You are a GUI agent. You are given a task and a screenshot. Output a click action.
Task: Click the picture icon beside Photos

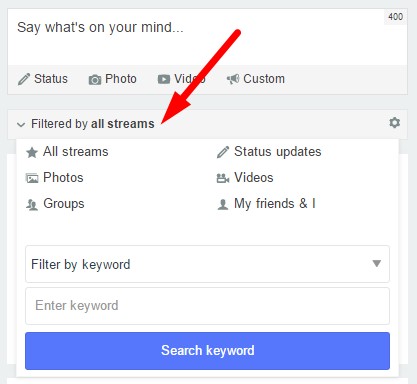(32, 178)
